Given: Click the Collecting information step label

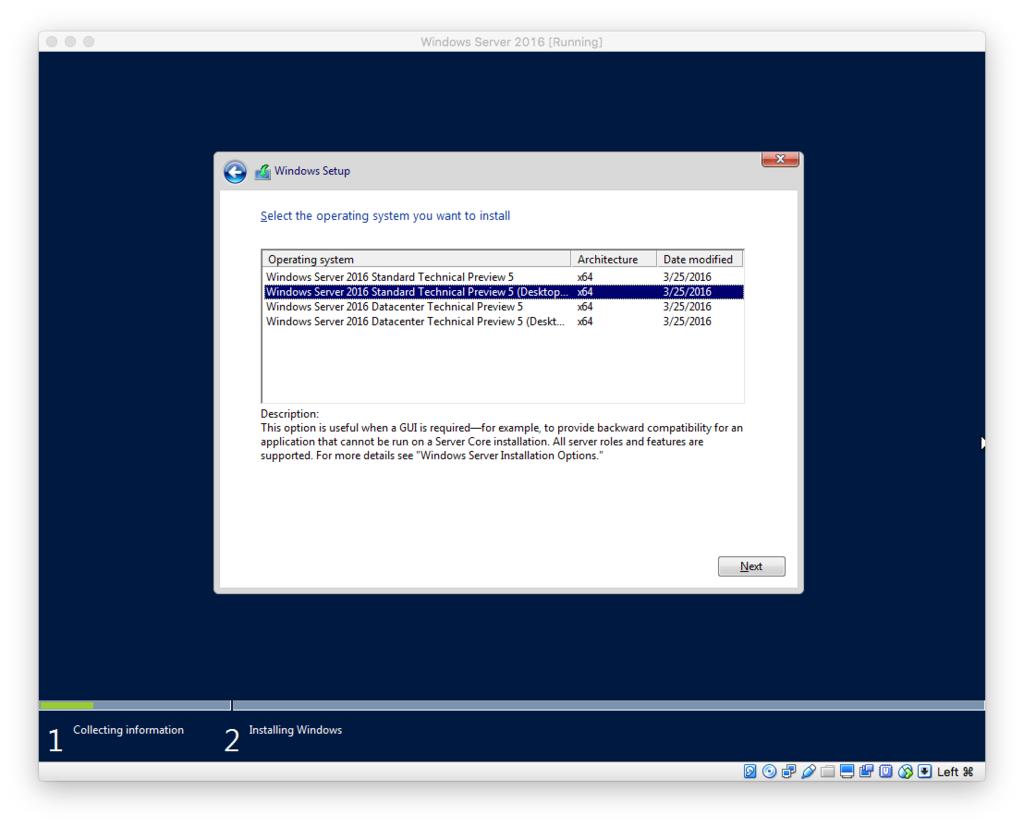Looking at the screenshot, I should point(128,730).
